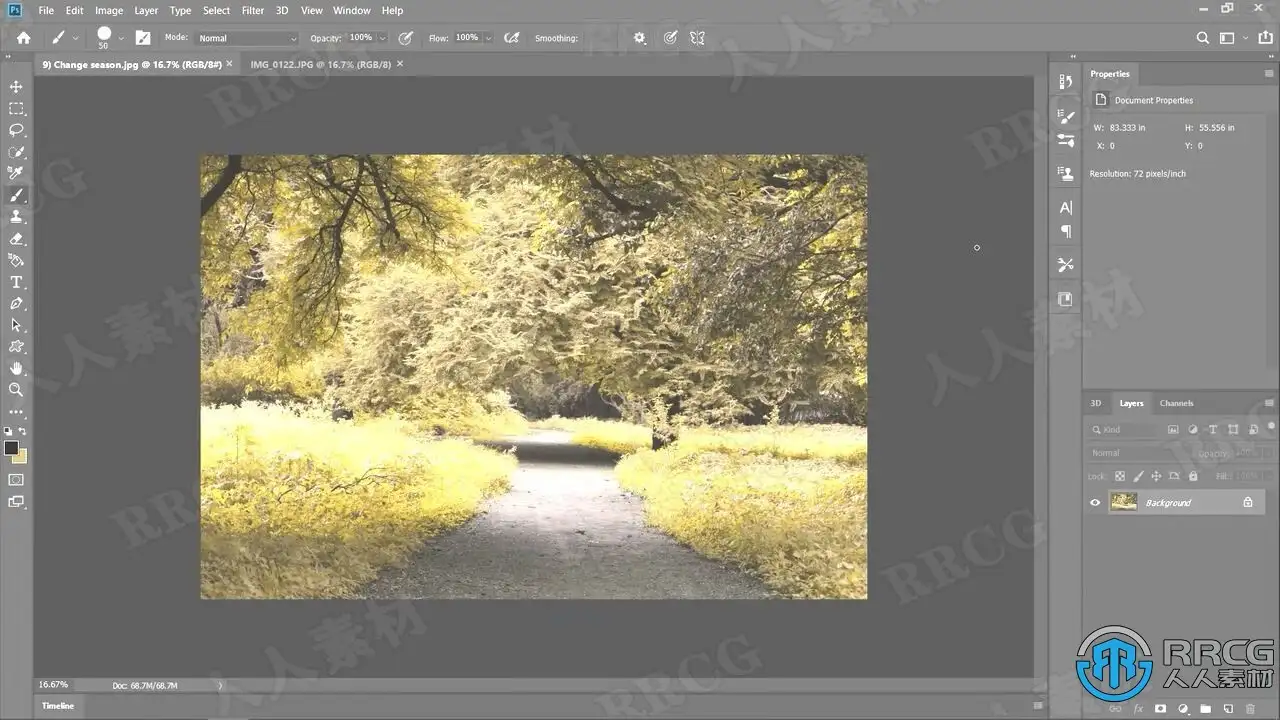Create a new layer via layers panel icon
The width and height of the screenshot is (1280, 720).
[1228, 709]
